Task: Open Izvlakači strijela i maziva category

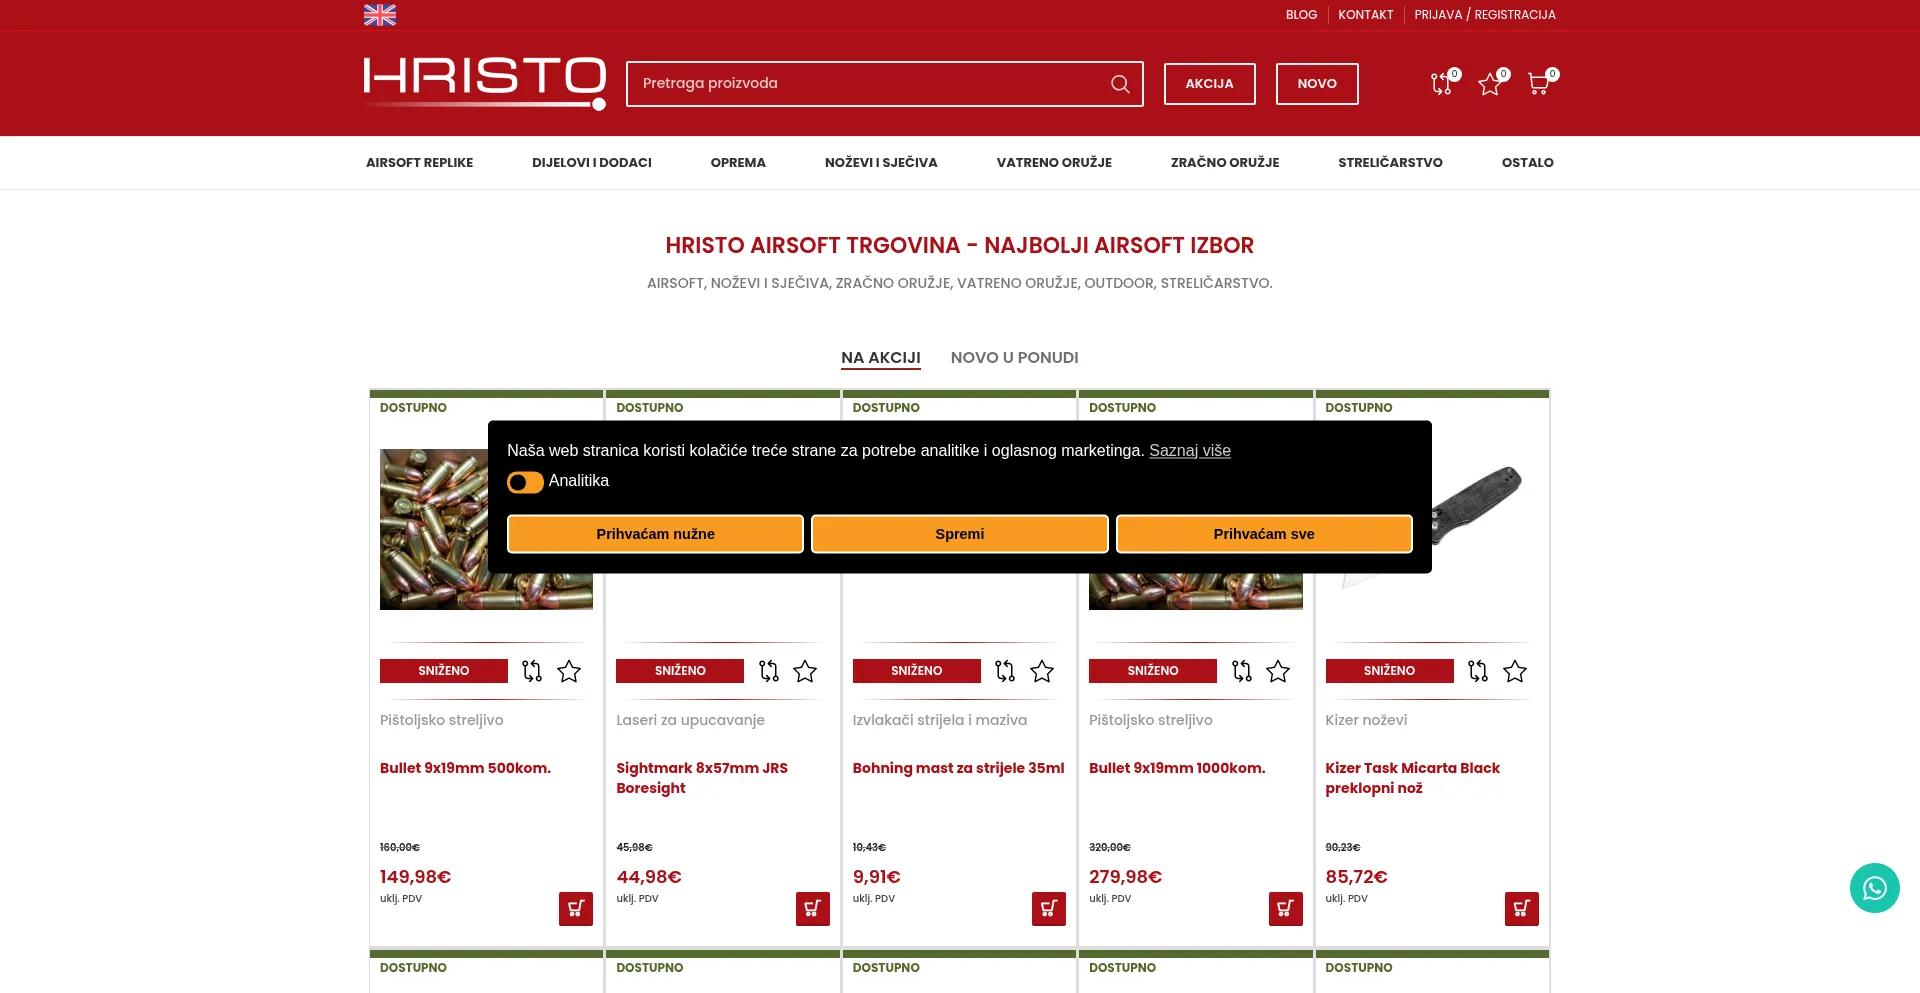Action: click(939, 720)
